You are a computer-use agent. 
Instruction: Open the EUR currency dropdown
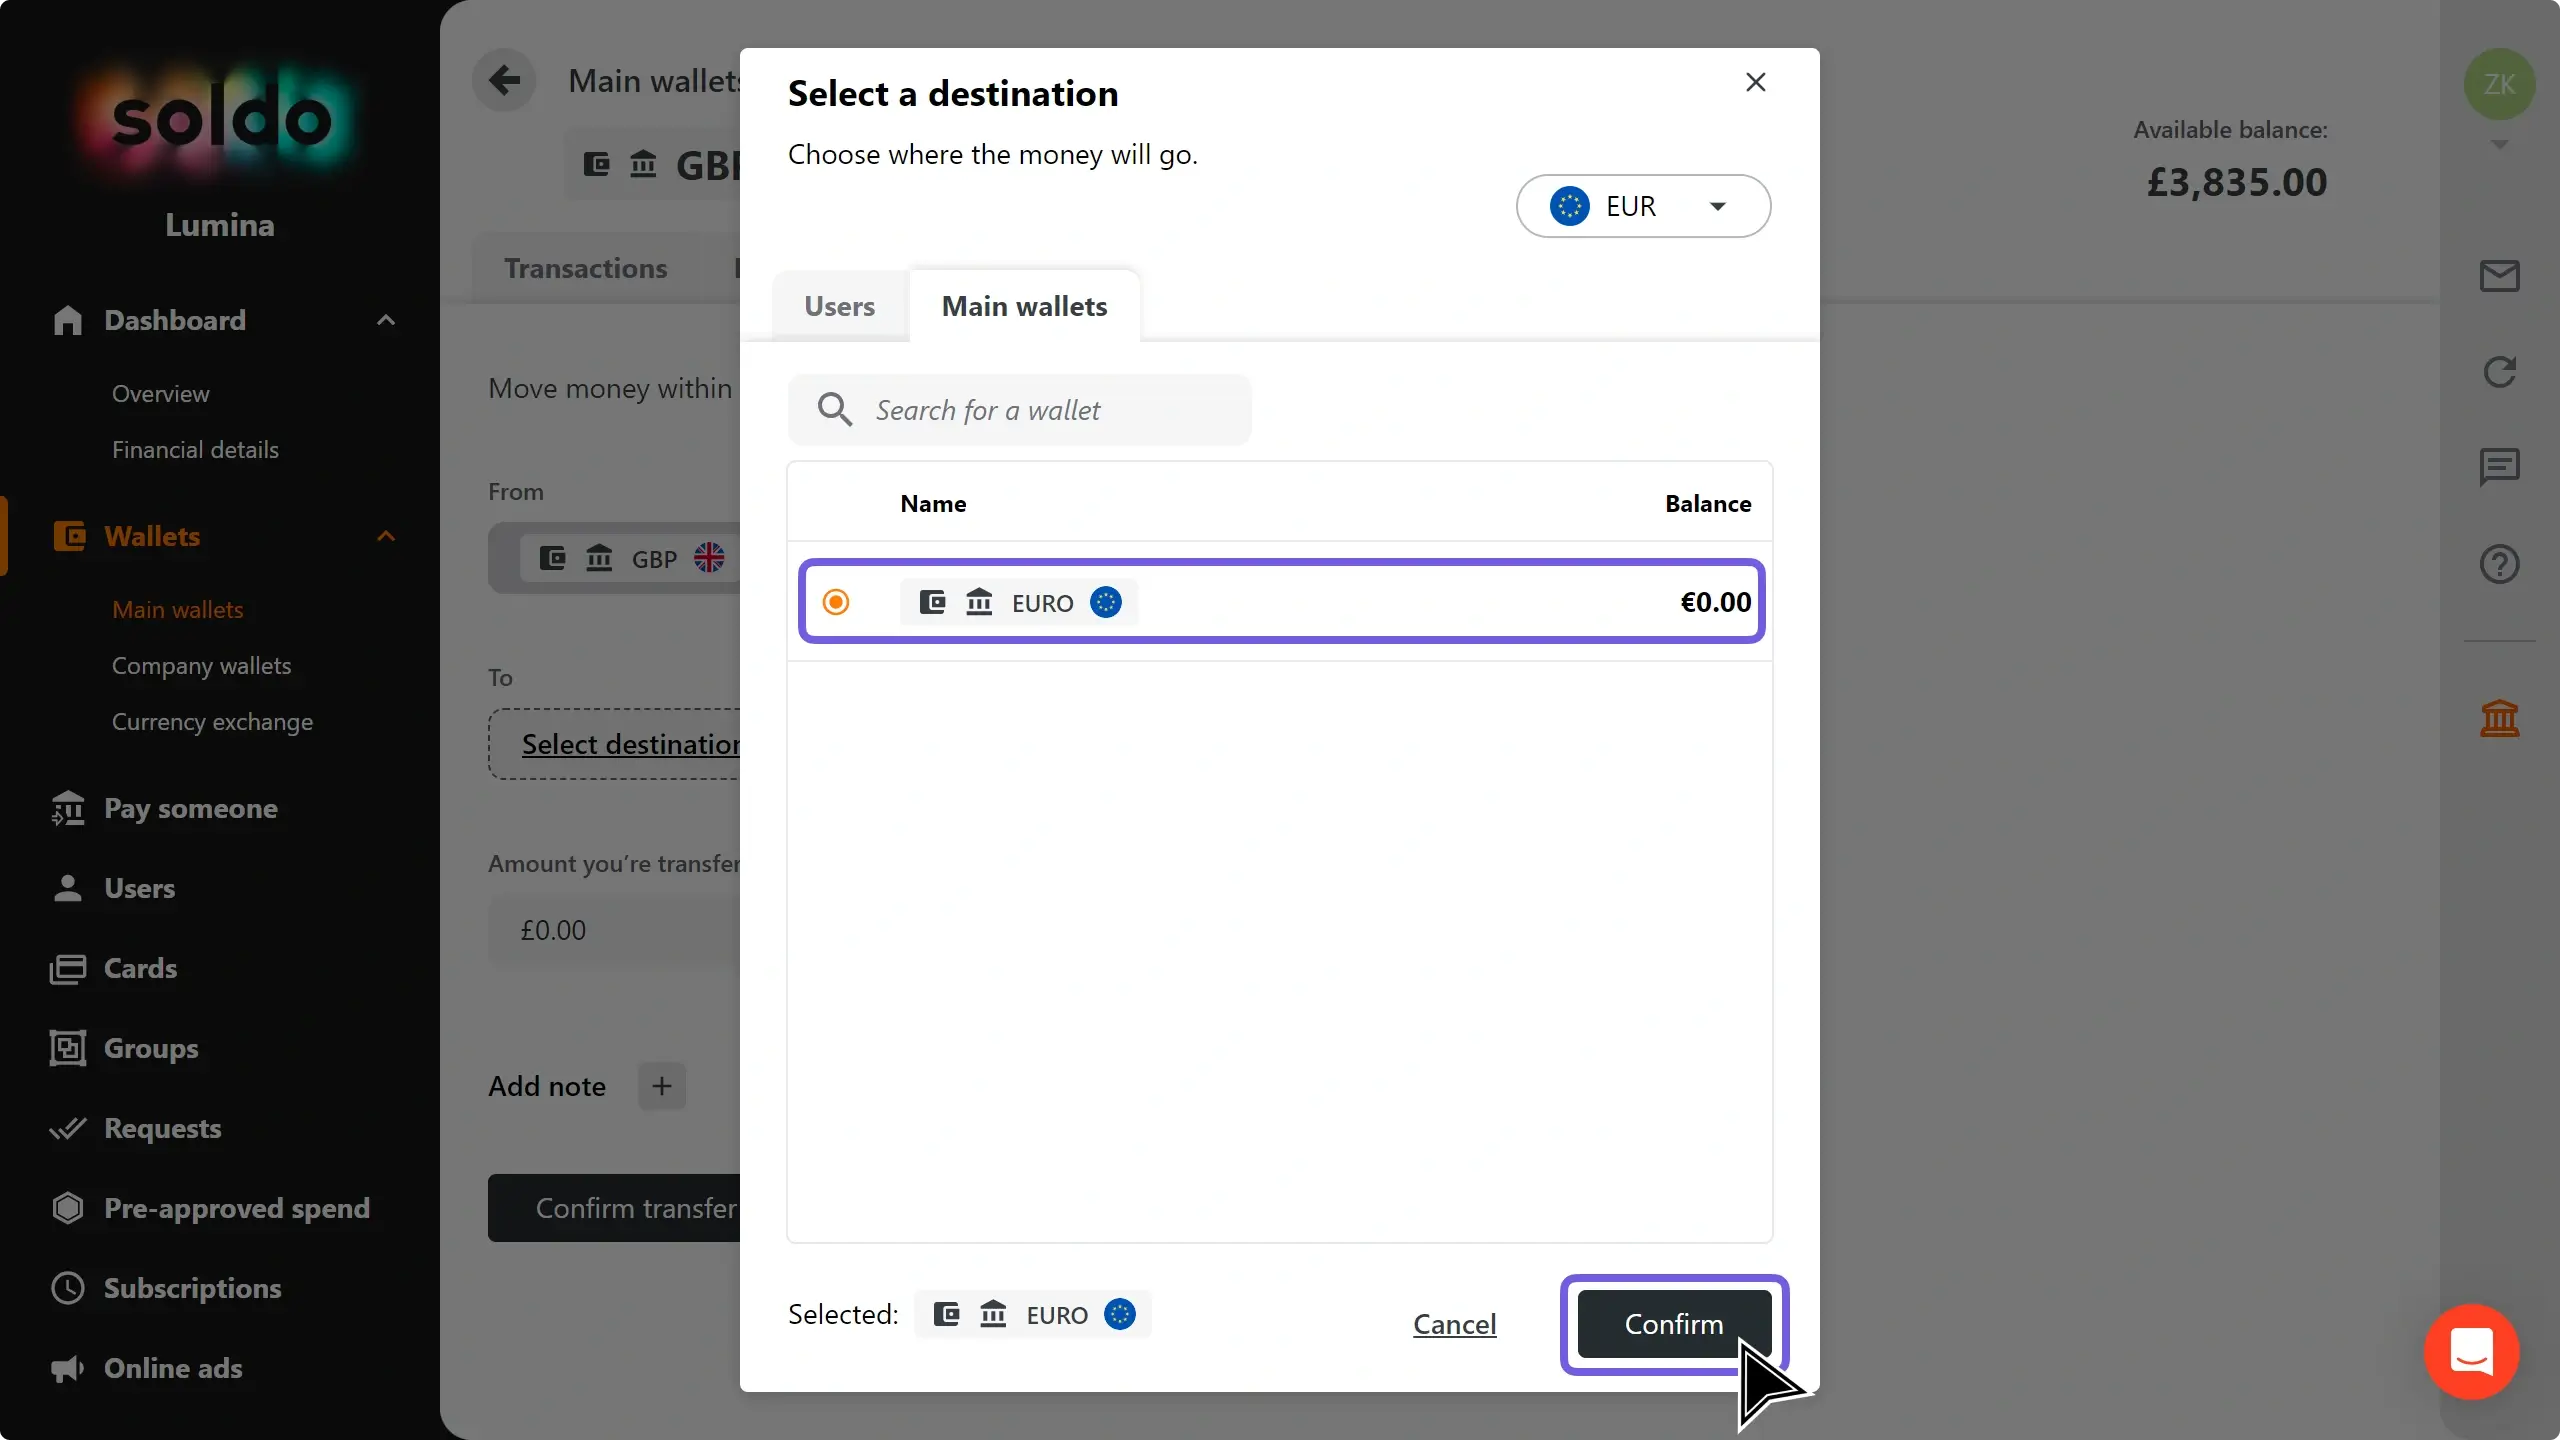1643,206
